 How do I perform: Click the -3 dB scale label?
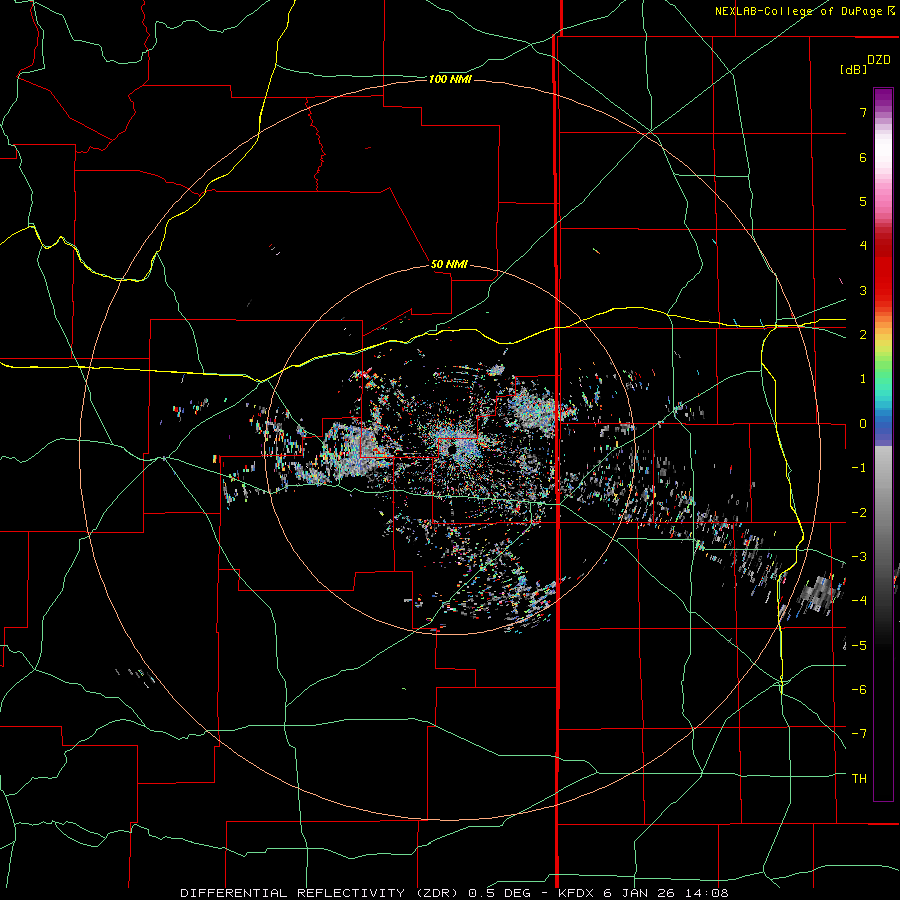[x=859, y=557]
